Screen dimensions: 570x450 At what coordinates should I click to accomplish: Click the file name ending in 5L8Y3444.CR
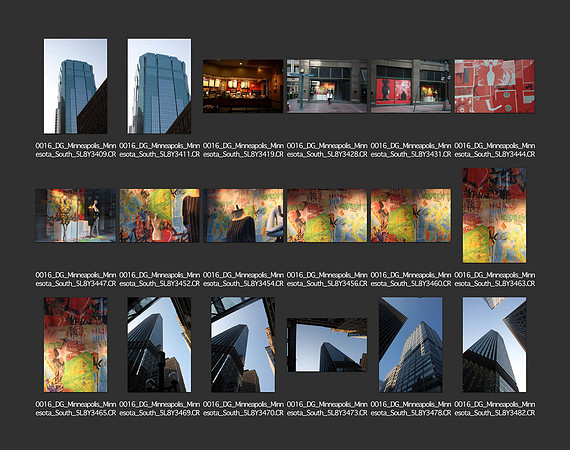tap(494, 150)
